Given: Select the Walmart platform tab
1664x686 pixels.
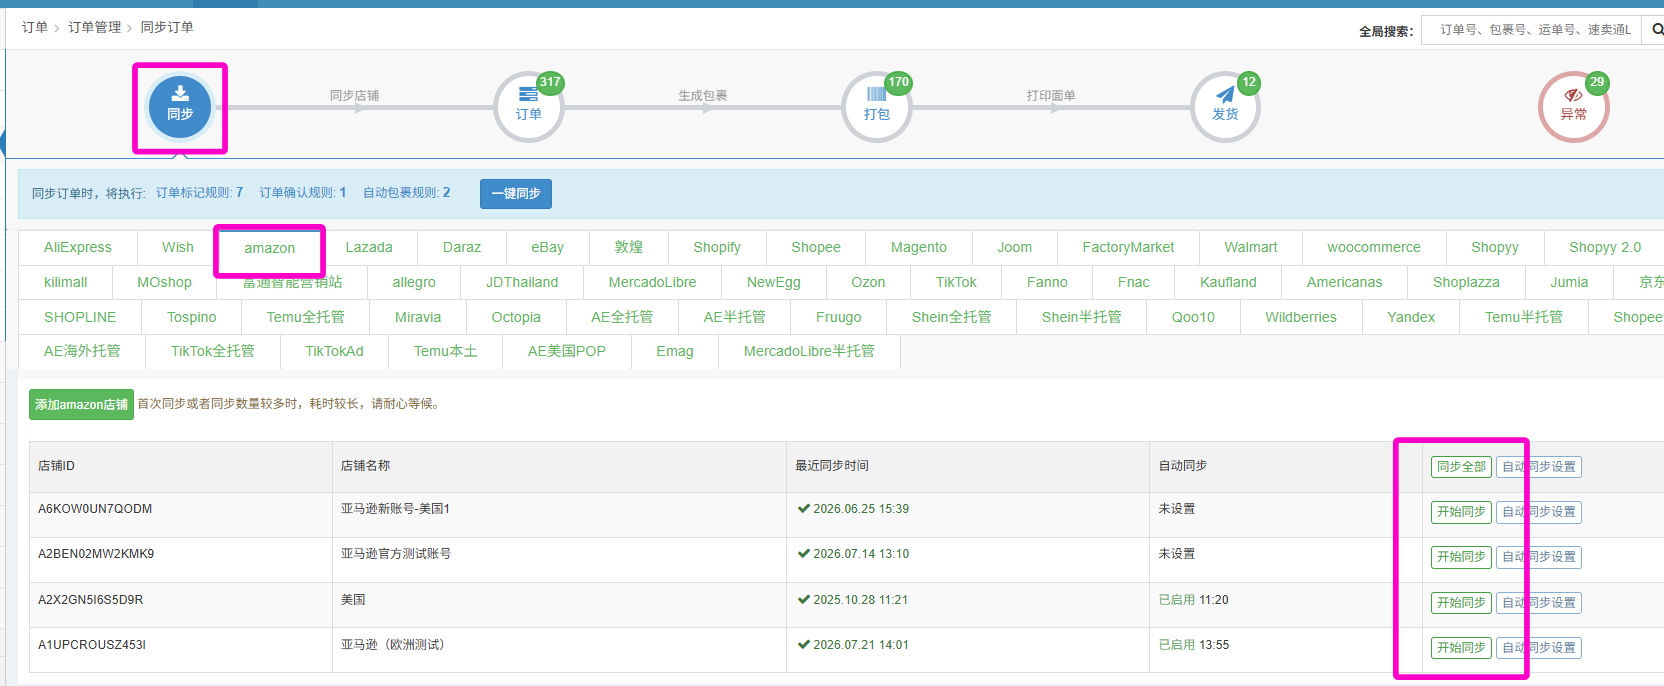Looking at the screenshot, I should point(1251,247).
